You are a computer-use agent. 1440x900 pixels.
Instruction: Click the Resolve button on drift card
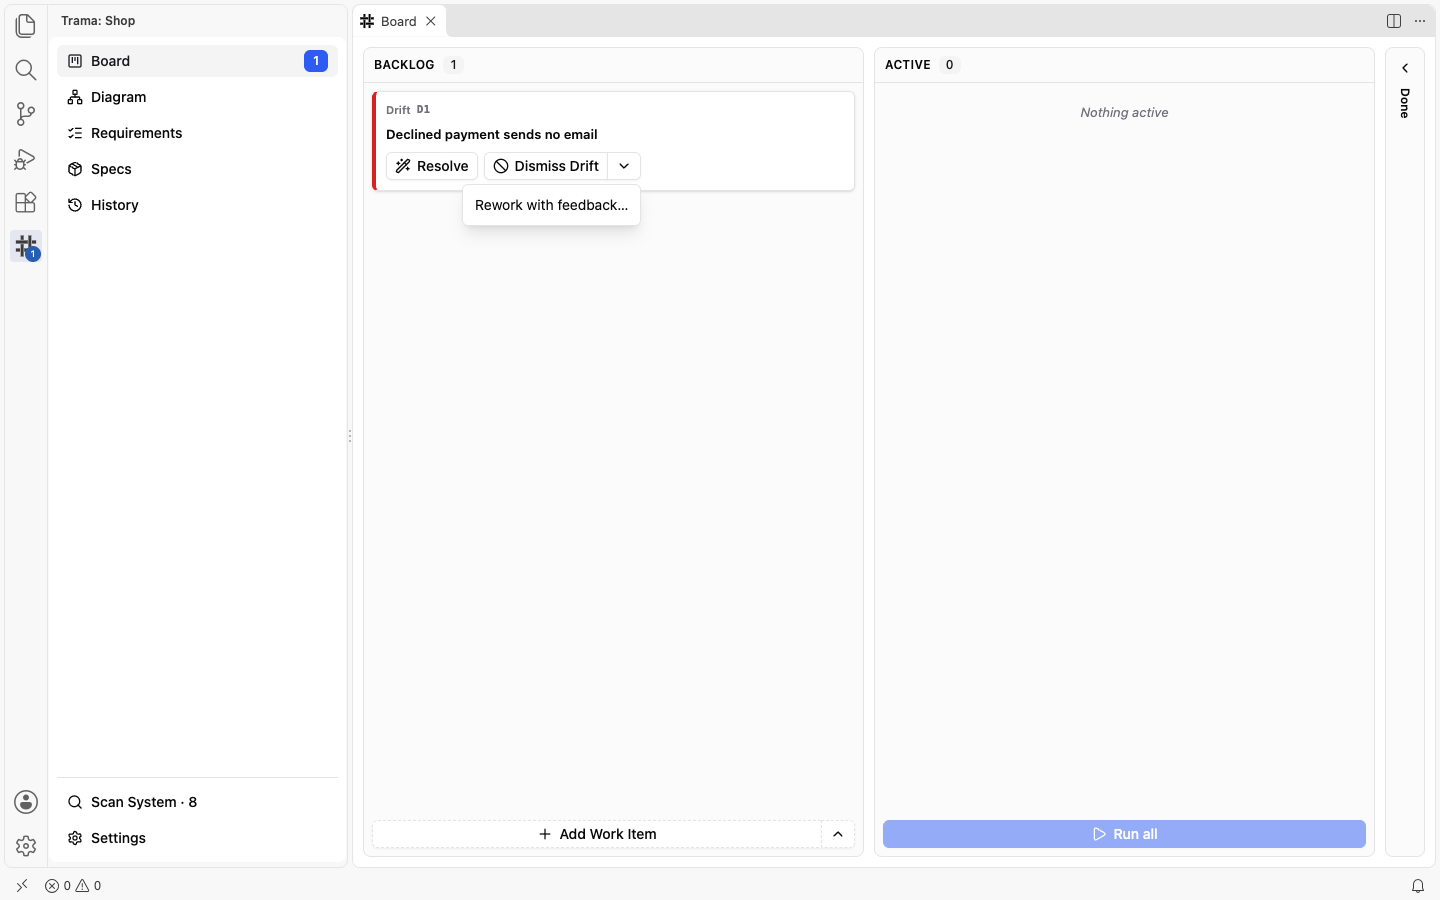(432, 166)
